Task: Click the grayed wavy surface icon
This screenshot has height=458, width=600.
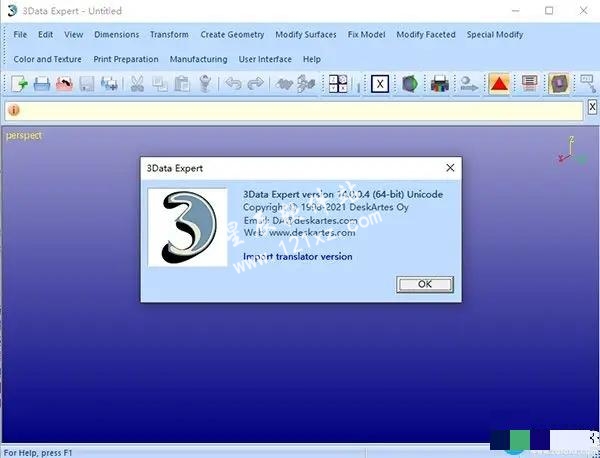Action: click(x=284, y=83)
